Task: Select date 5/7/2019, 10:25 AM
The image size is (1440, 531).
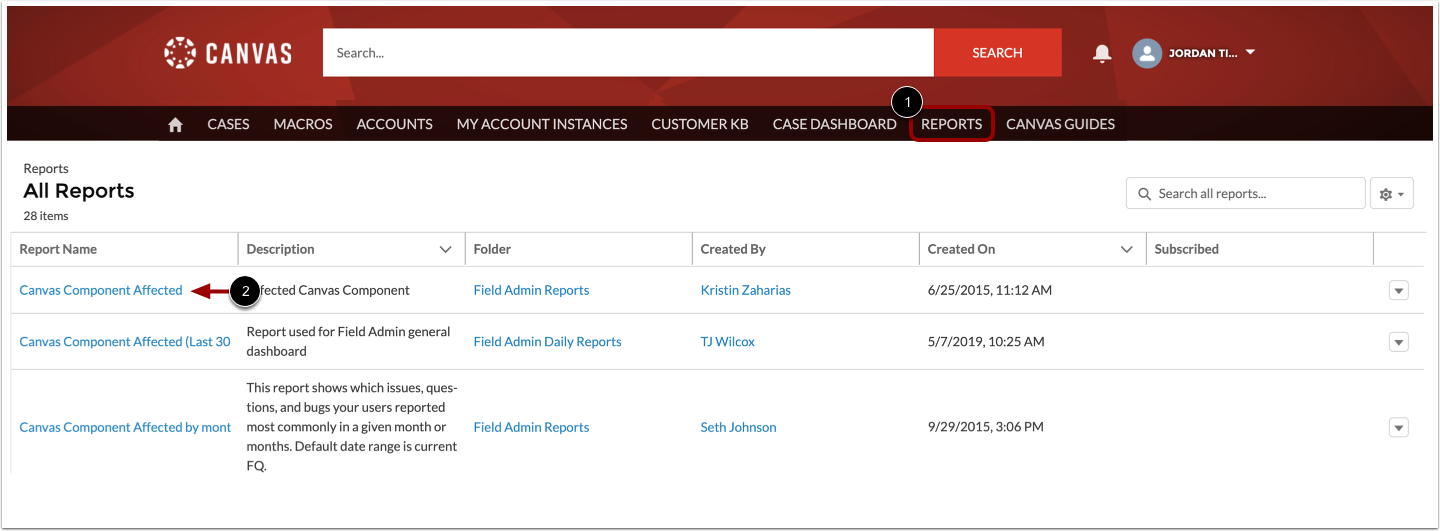Action: coord(986,342)
